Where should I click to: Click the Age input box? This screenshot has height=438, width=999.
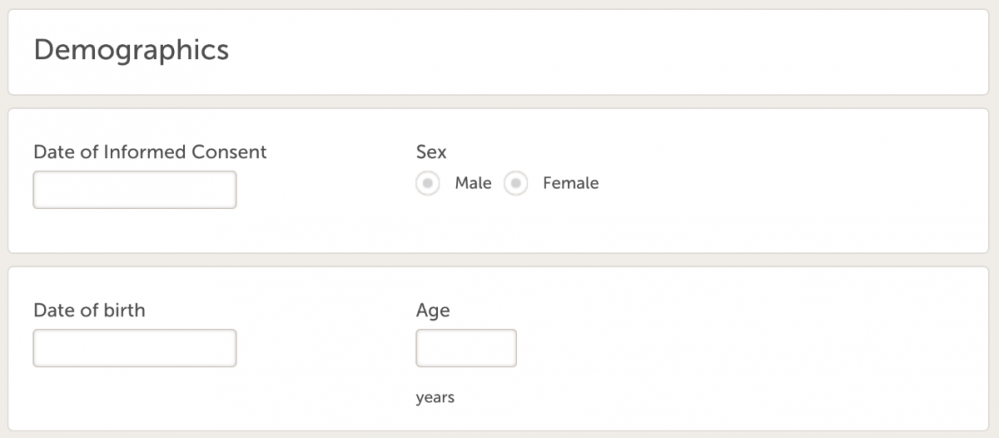(x=466, y=348)
